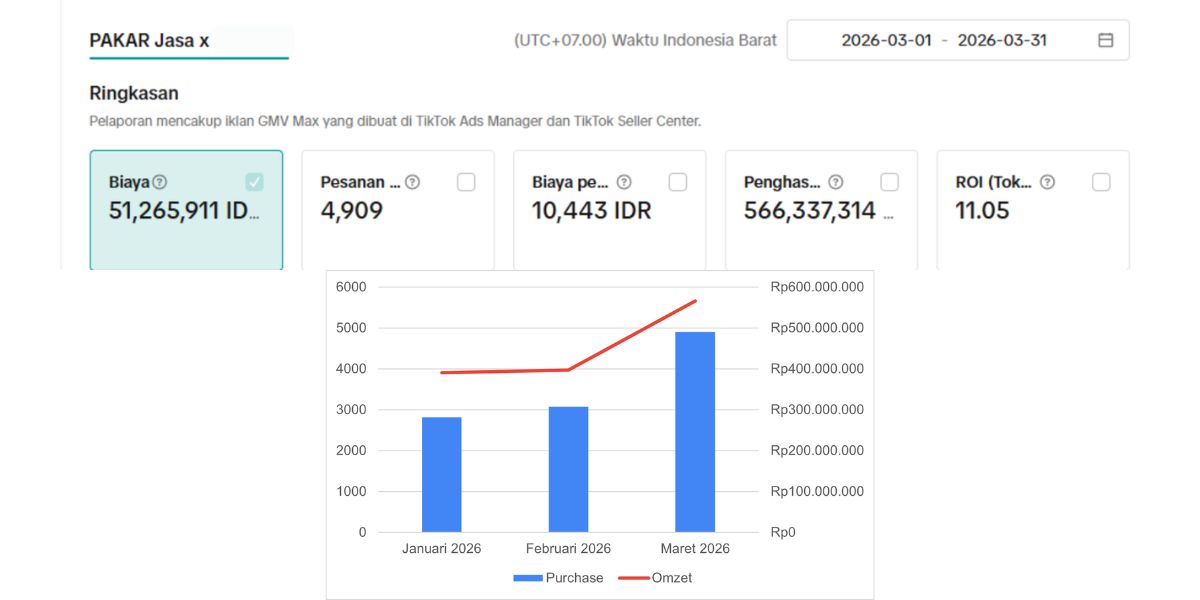1200x600 pixels.
Task: Check the Penghas... metric checkbox
Action: (890, 182)
